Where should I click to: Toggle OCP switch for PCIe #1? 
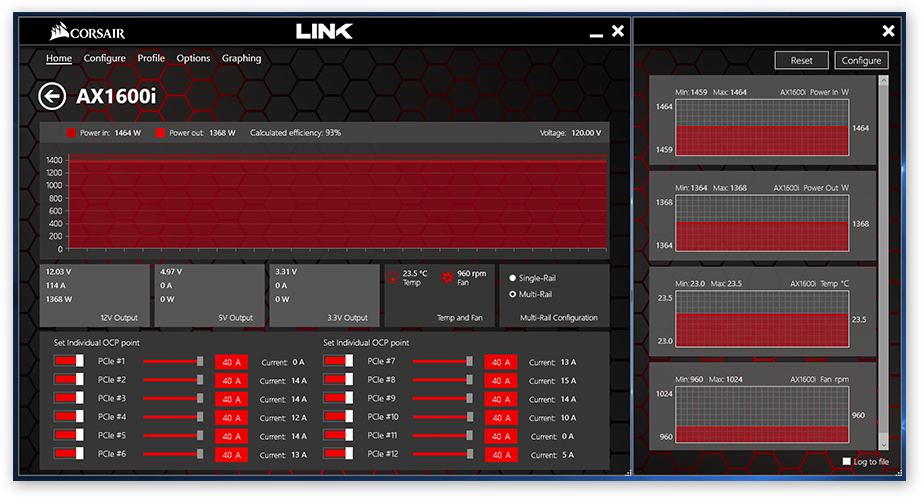[x=68, y=361]
